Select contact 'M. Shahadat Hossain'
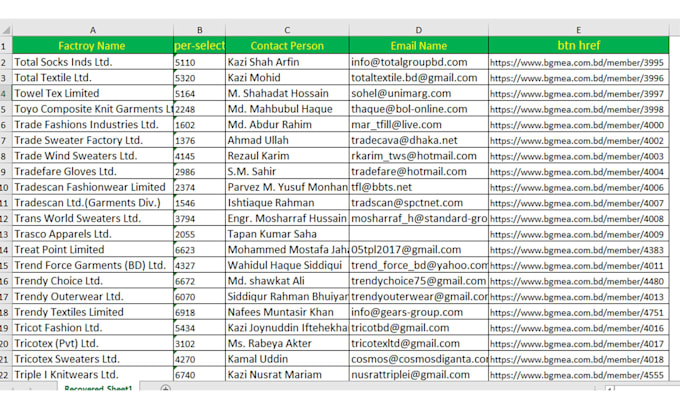The height and width of the screenshot is (409, 680). pos(287,93)
